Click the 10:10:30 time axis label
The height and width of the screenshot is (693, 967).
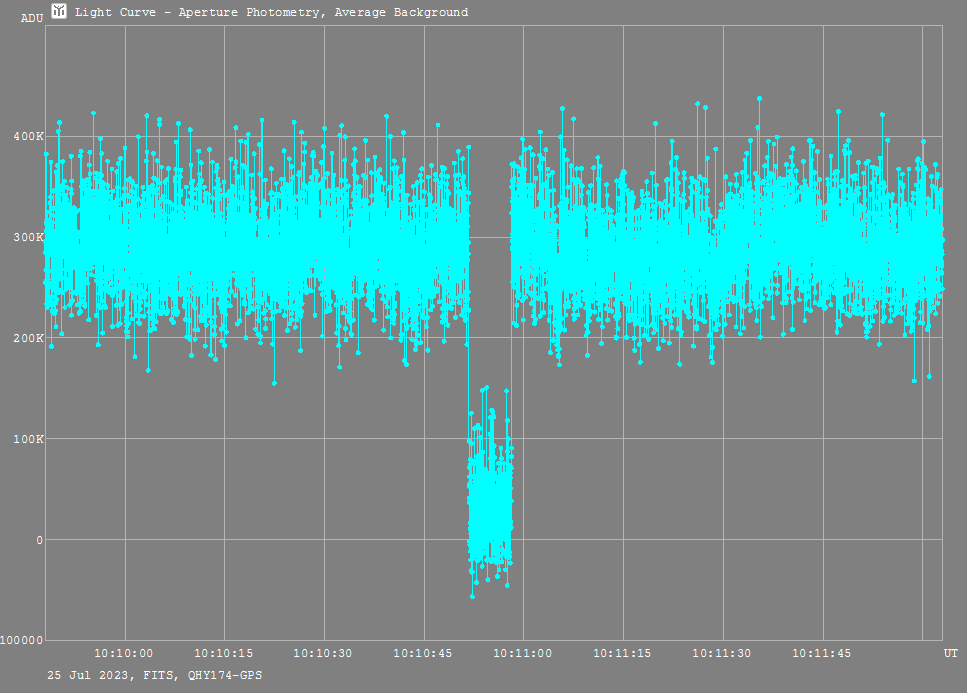tap(323, 654)
